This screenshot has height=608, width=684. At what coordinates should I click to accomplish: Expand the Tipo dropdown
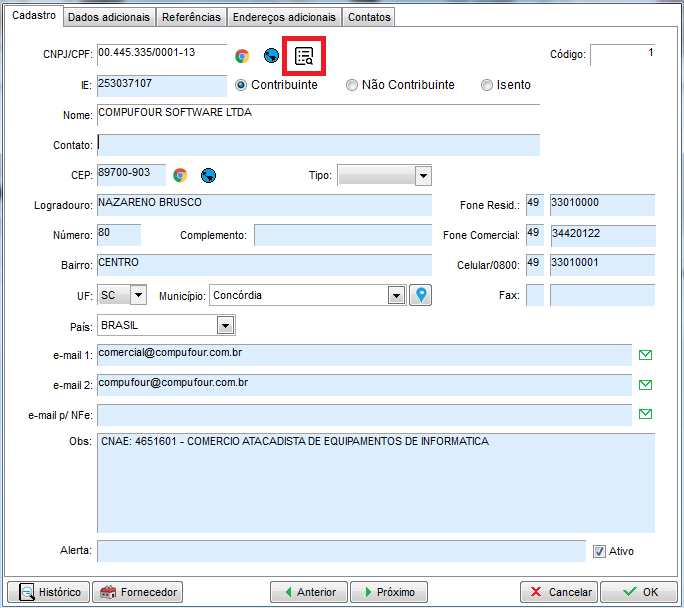[x=423, y=176]
